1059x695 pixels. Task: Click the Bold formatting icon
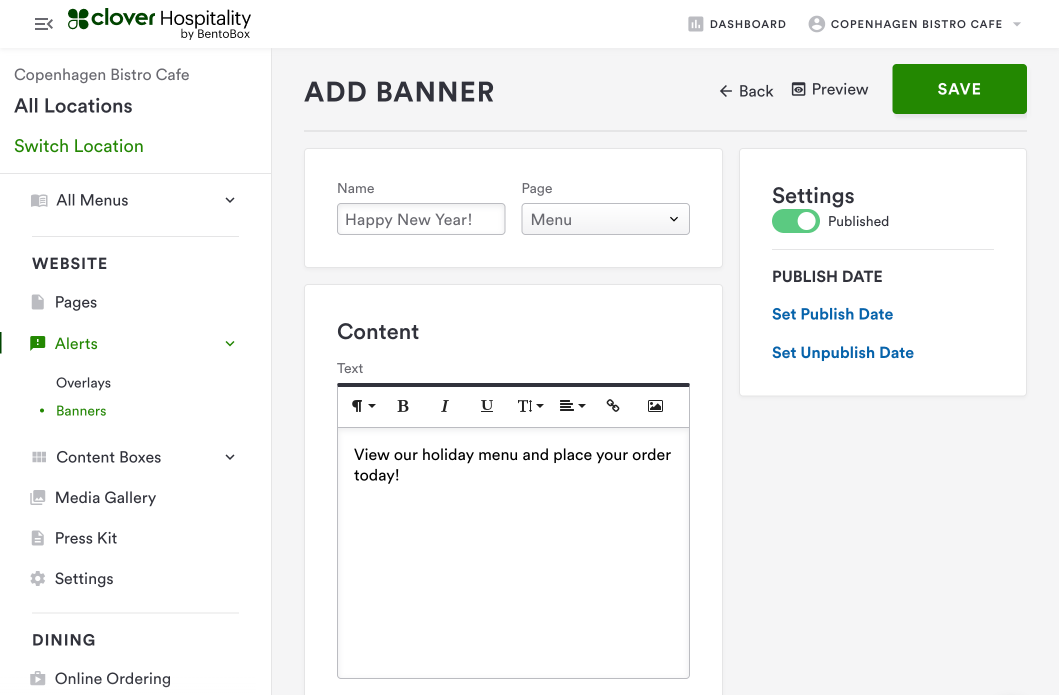click(403, 406)
